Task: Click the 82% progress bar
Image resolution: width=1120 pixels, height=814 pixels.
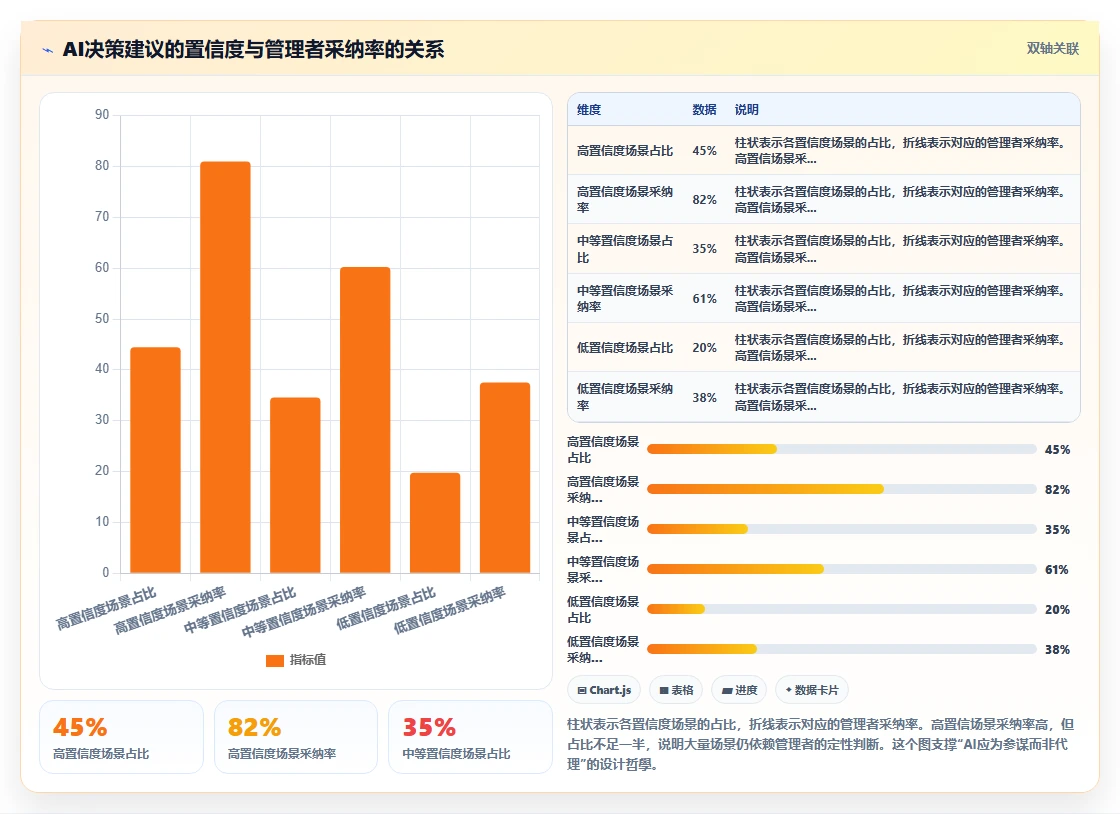Action: 841,489
